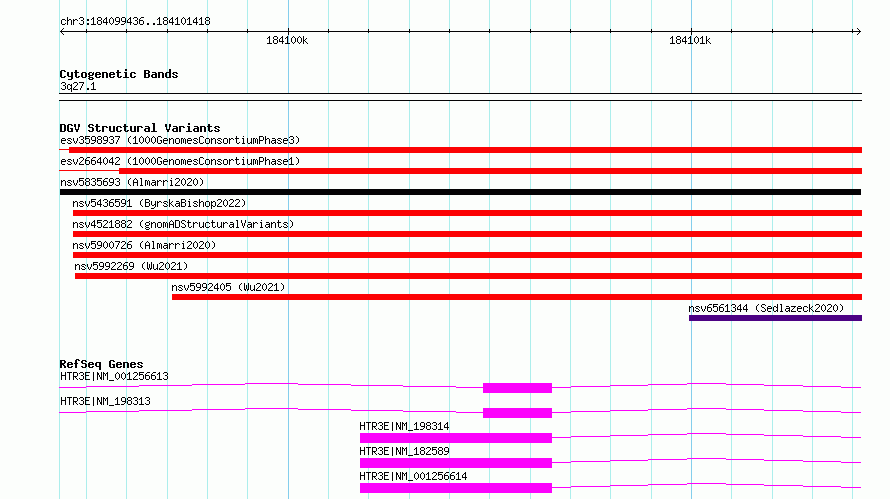
Task: Open nsv5436591 ByrskaBishop2022 label
Action: 159,203
